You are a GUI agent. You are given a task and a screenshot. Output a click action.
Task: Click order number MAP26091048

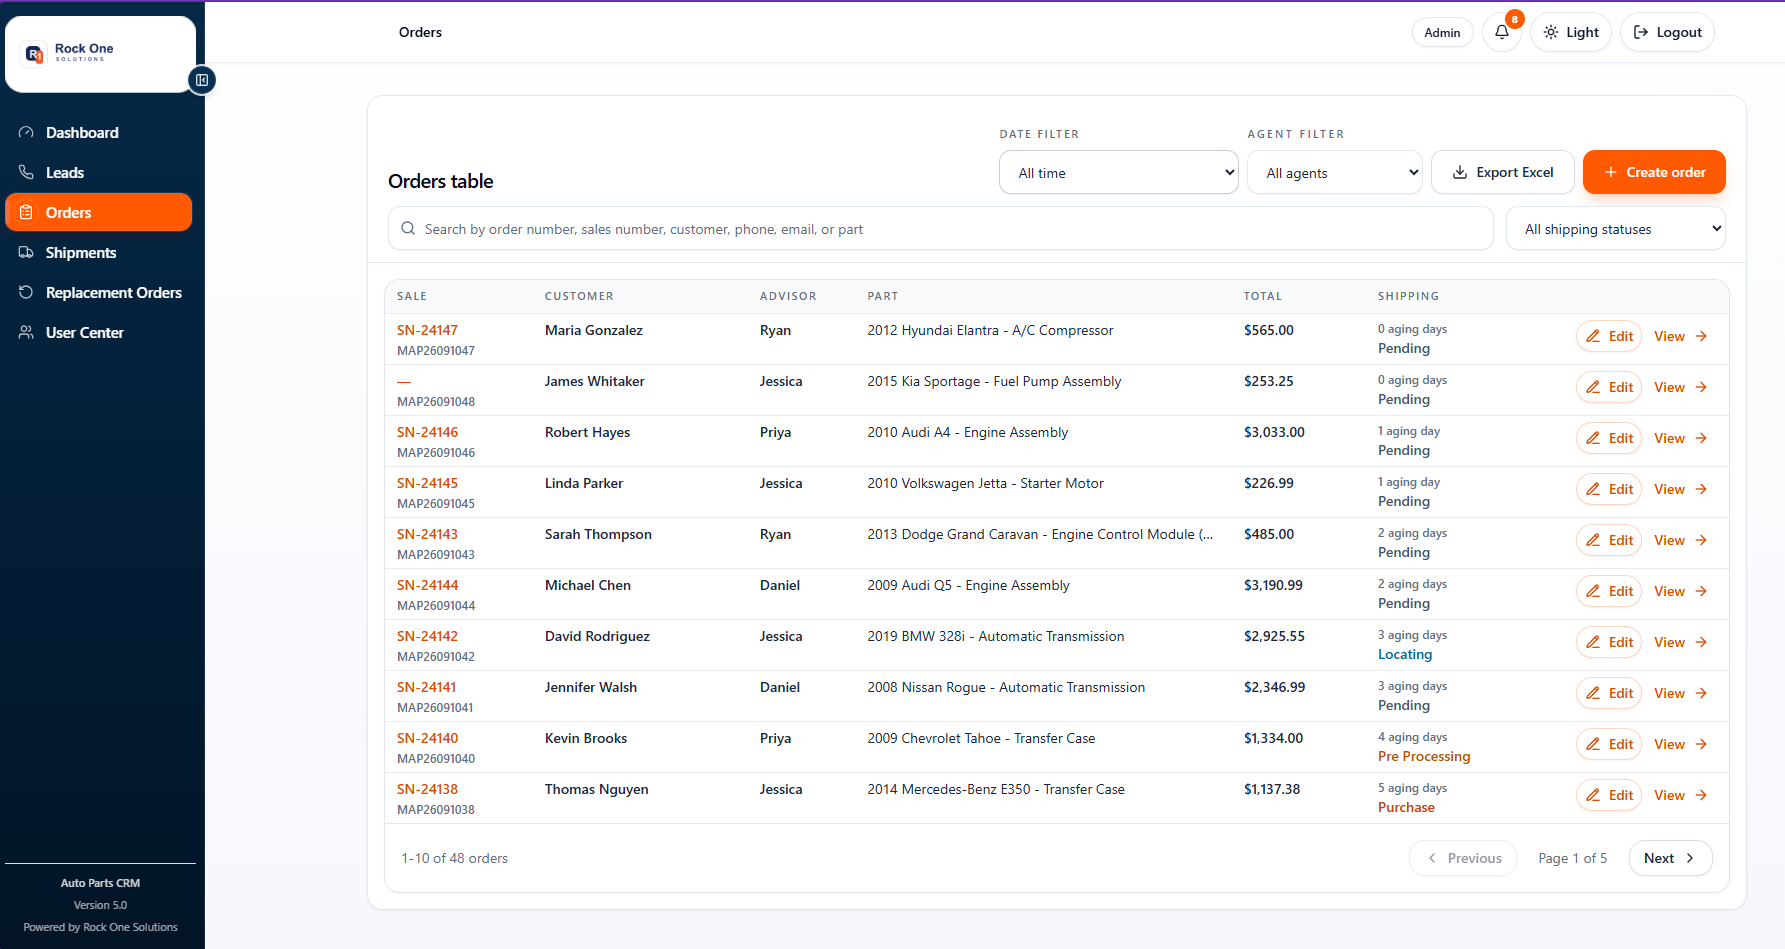pyautogui.click(x=436, y=402)
